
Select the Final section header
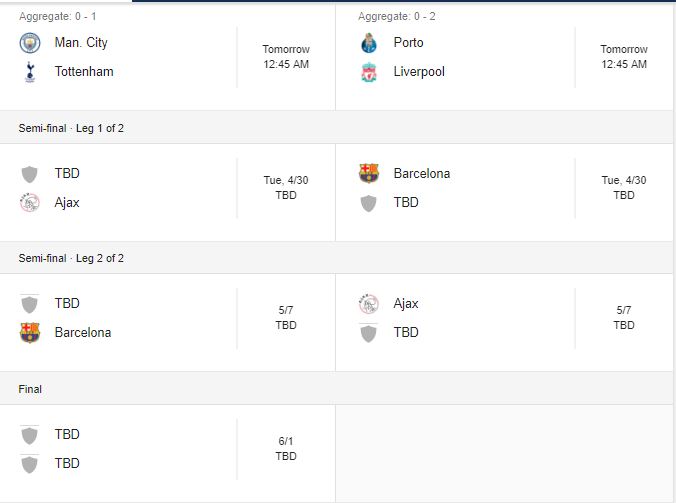30,389
